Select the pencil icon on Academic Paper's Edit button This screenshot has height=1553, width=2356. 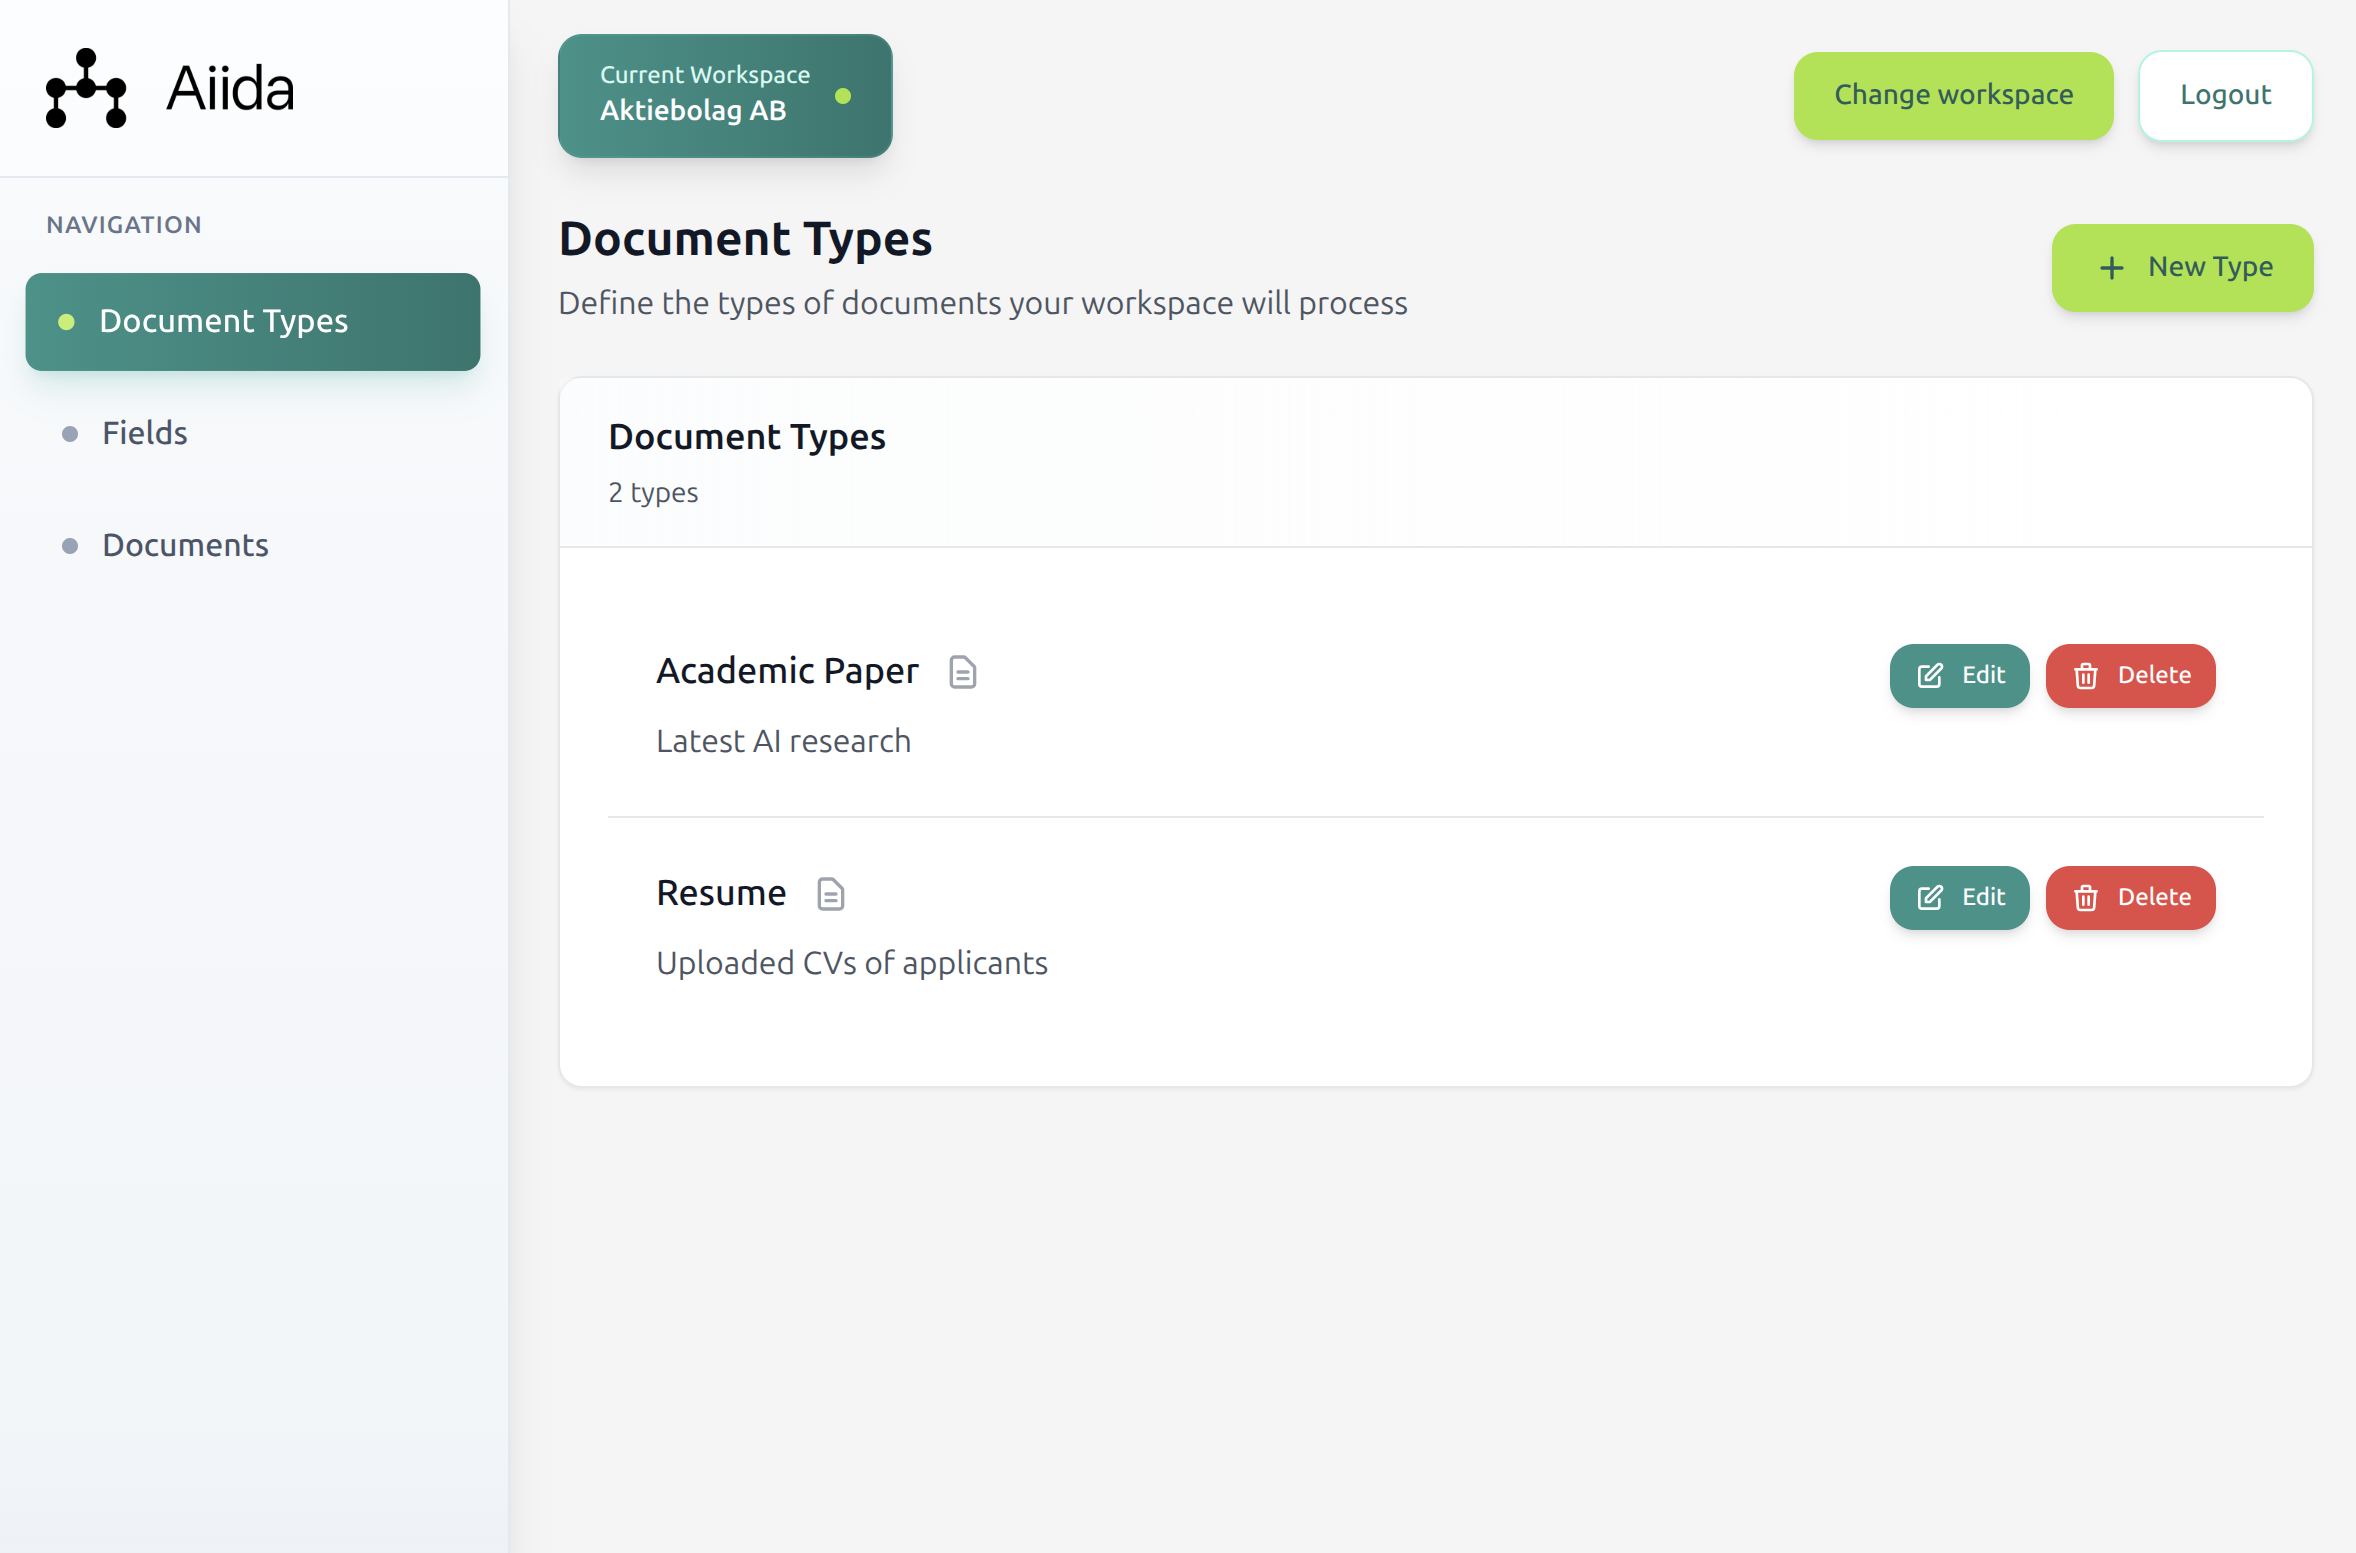pos(1930,675)
